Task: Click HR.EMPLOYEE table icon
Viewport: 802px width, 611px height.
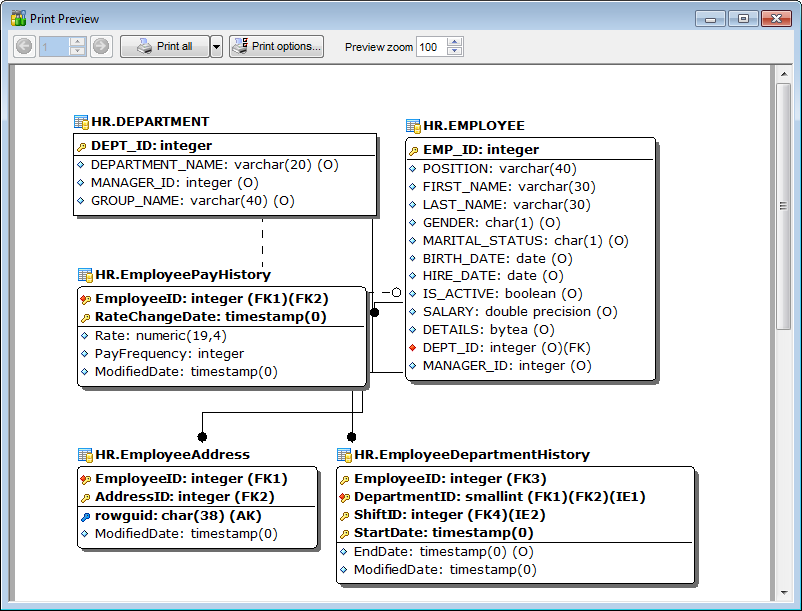Action: coord(413,126)
